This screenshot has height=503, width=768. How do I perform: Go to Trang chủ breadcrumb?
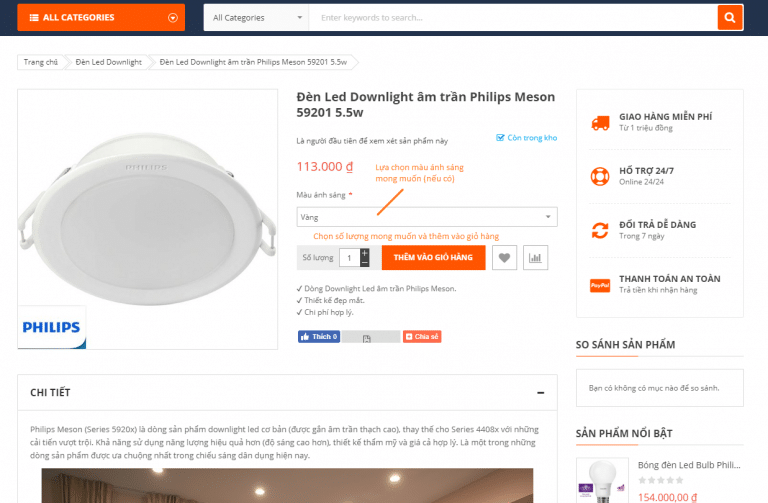coord(41,62)
